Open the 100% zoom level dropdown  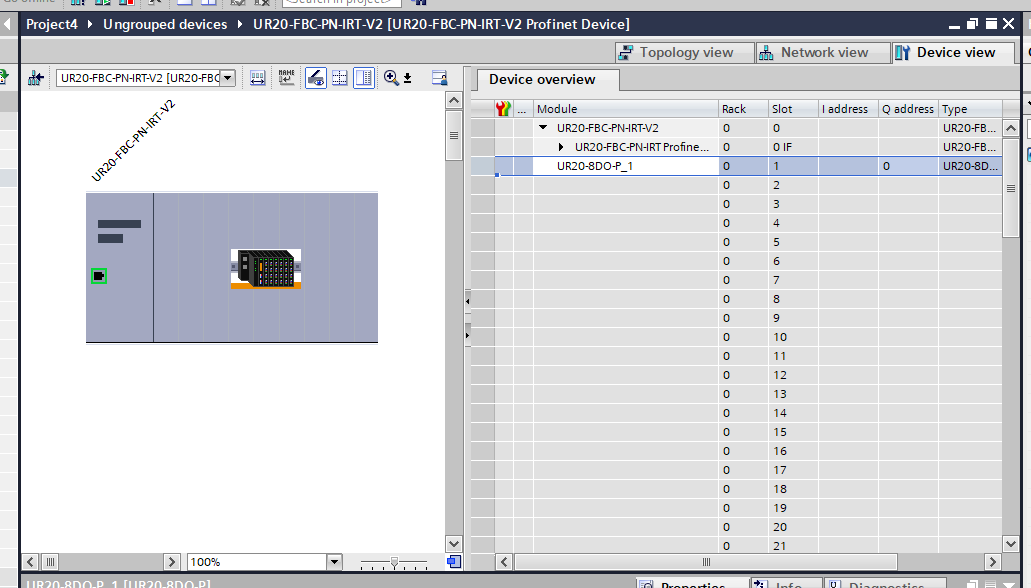click(x=334, y=562)
